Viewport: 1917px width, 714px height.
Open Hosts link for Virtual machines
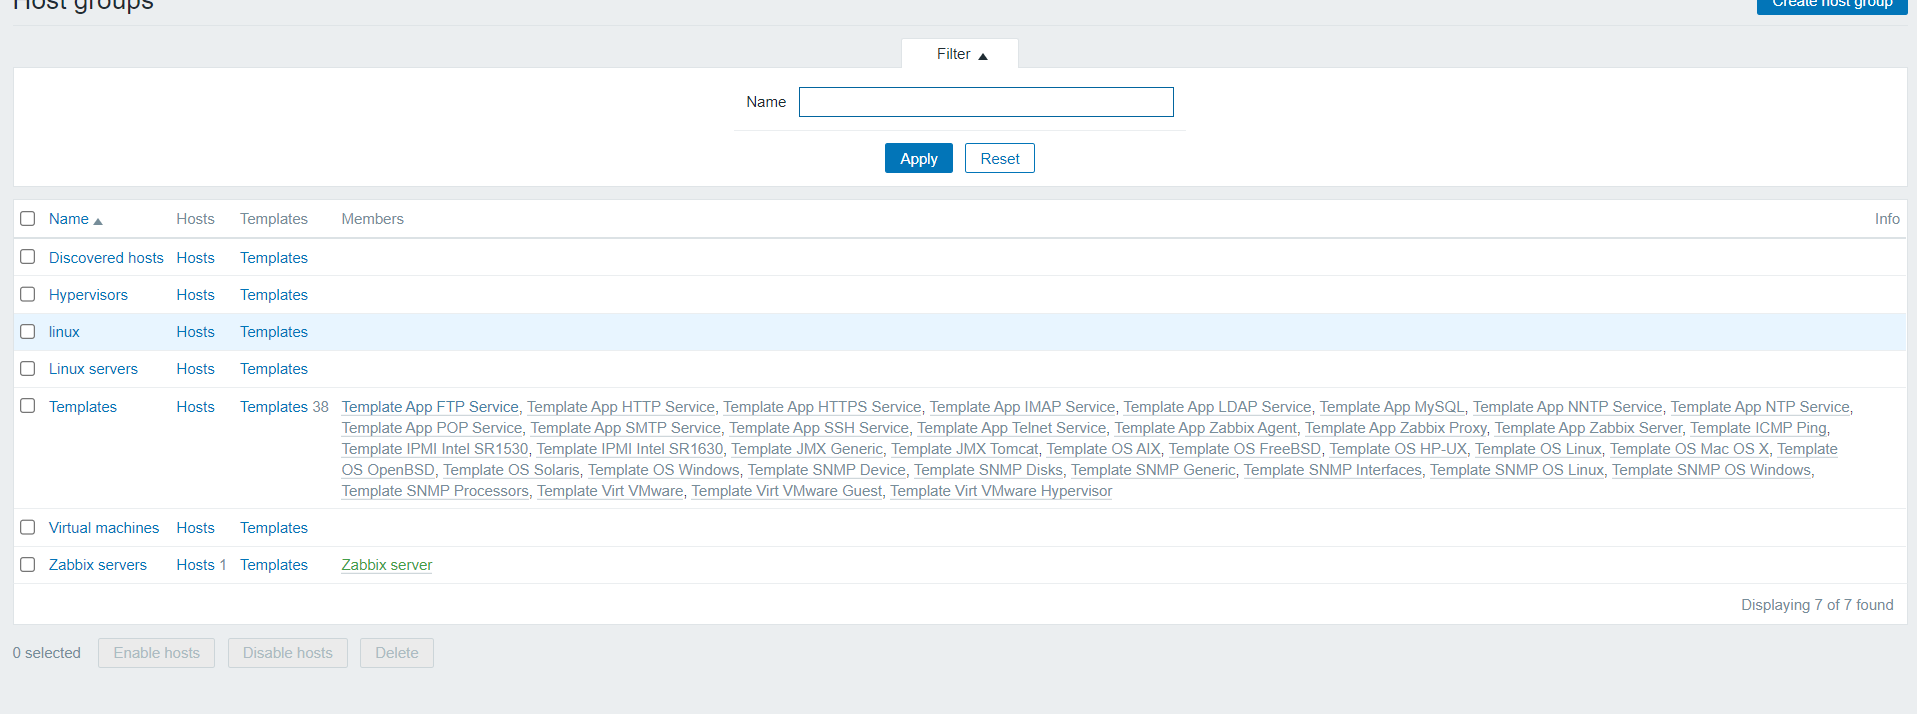pos(195,528)
